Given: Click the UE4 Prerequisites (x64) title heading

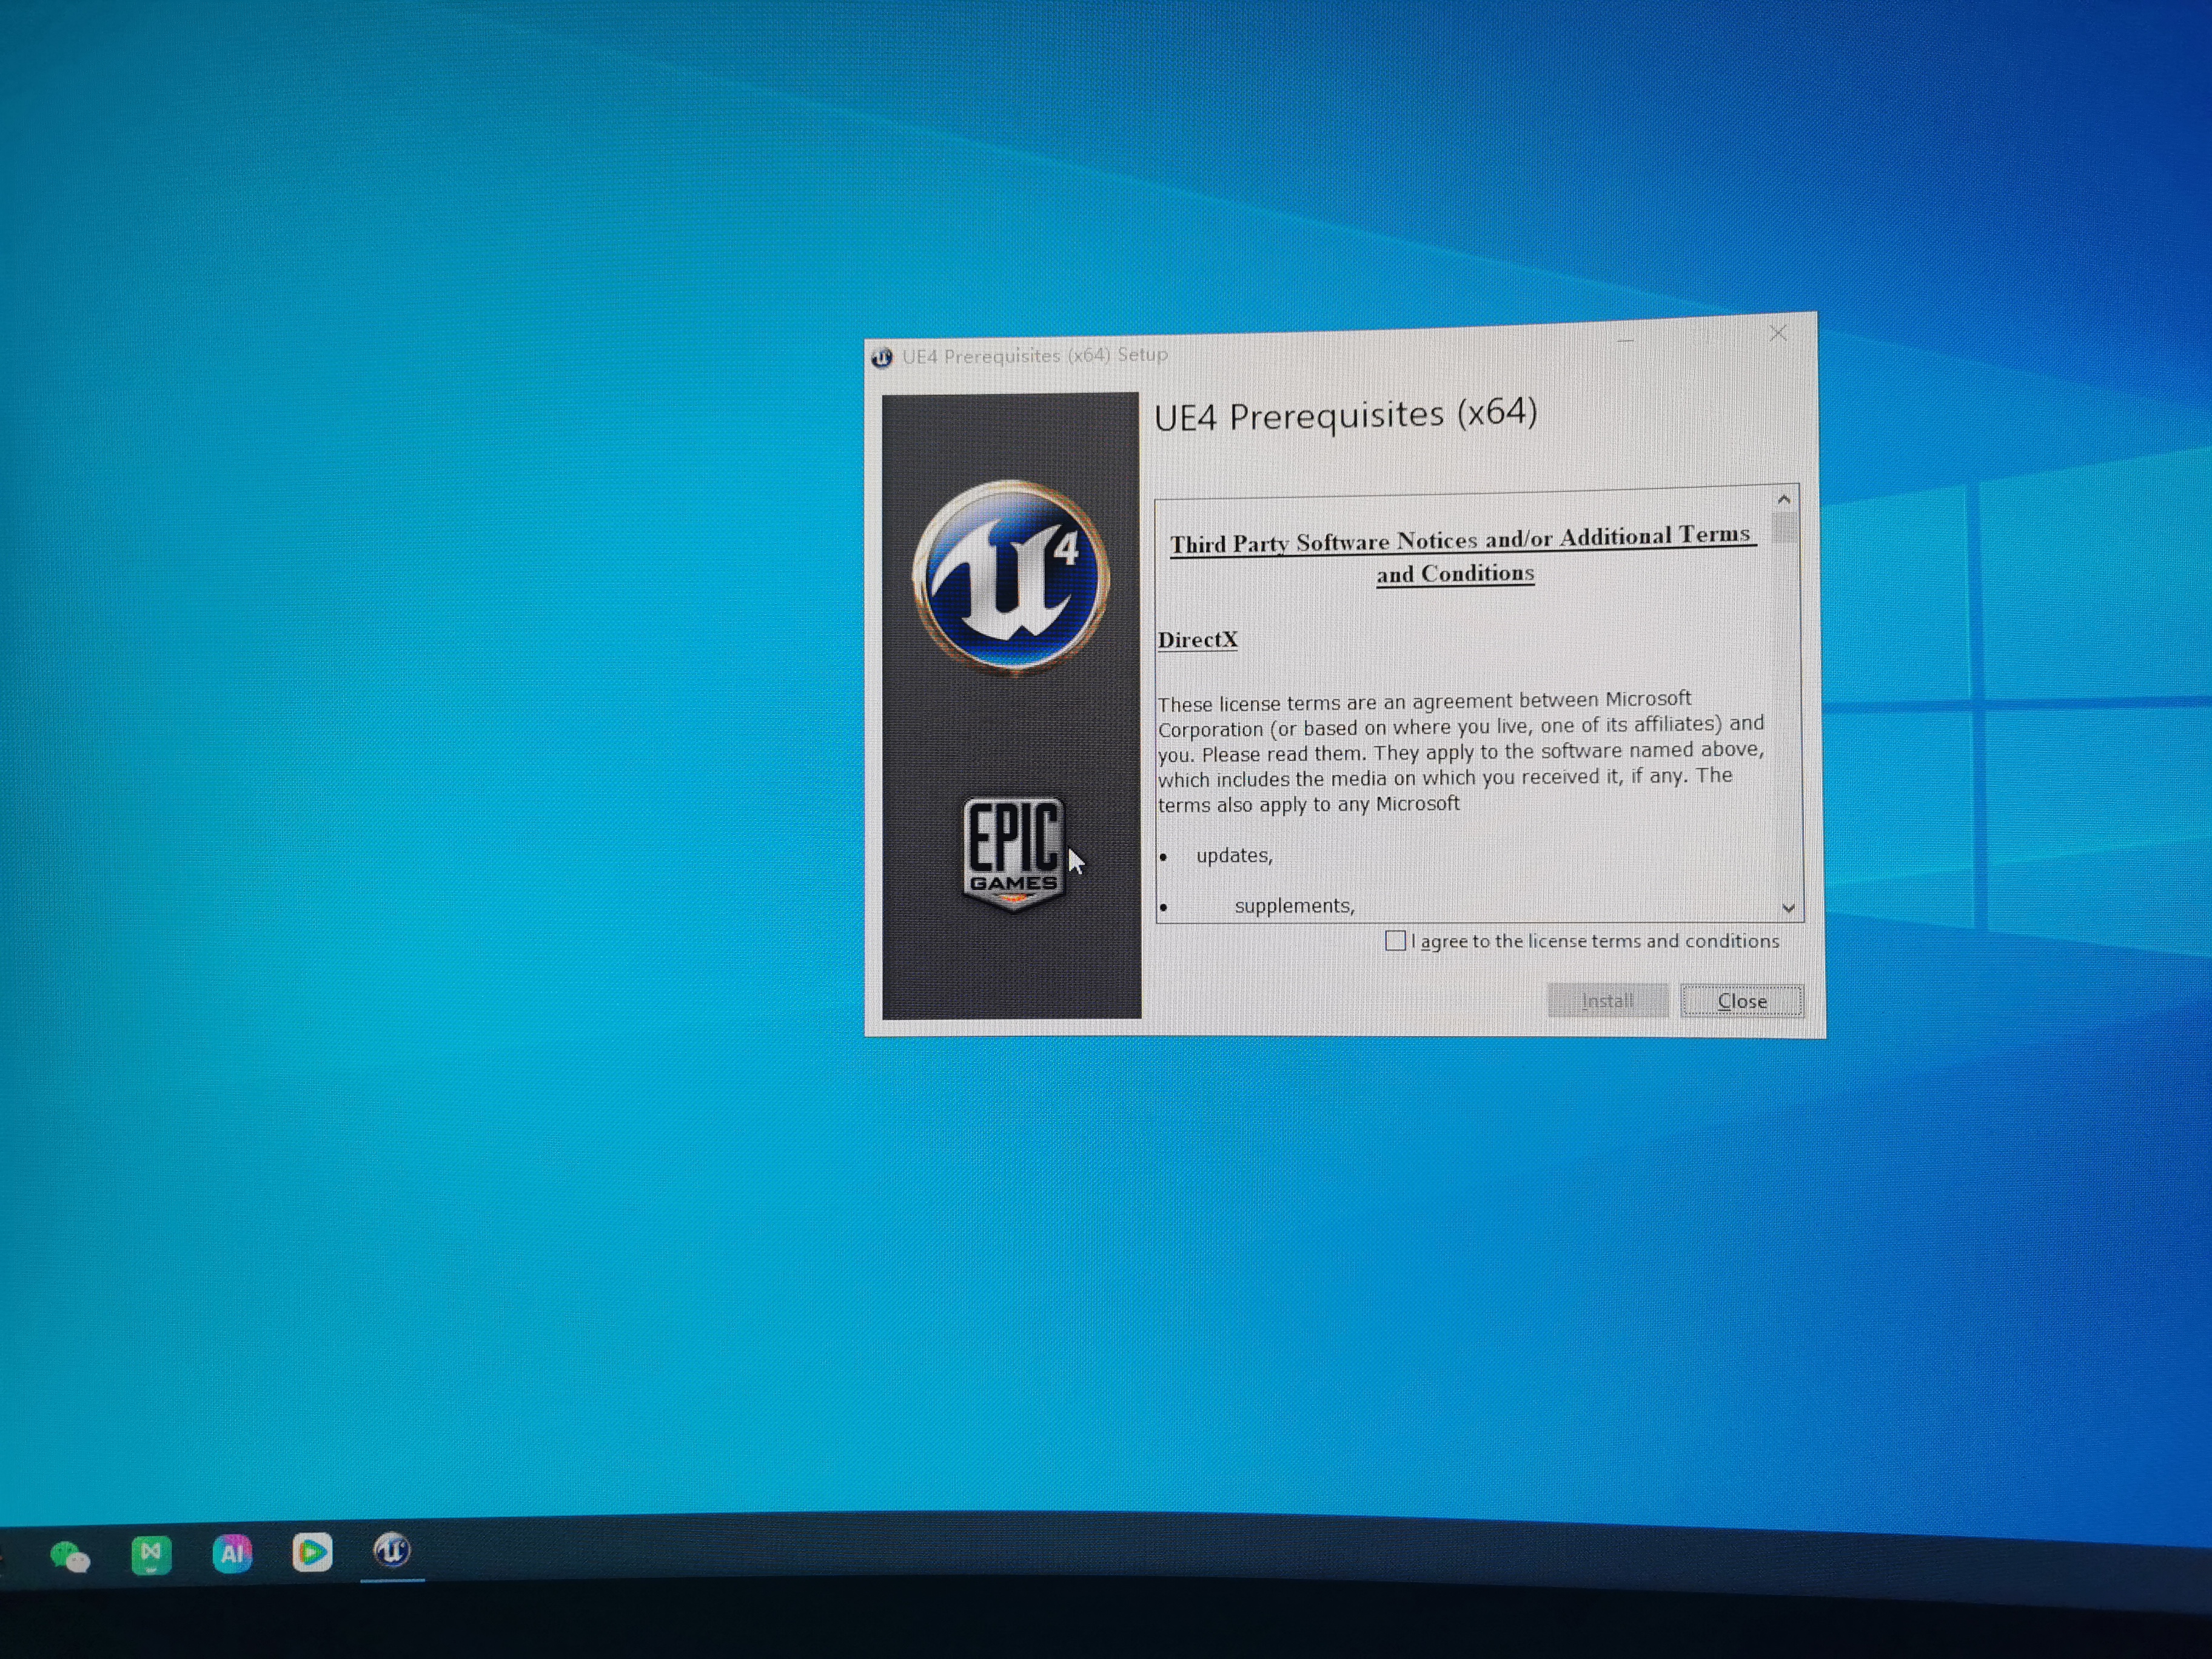Looking at the screenshot, I should [x=1345, y=415].
